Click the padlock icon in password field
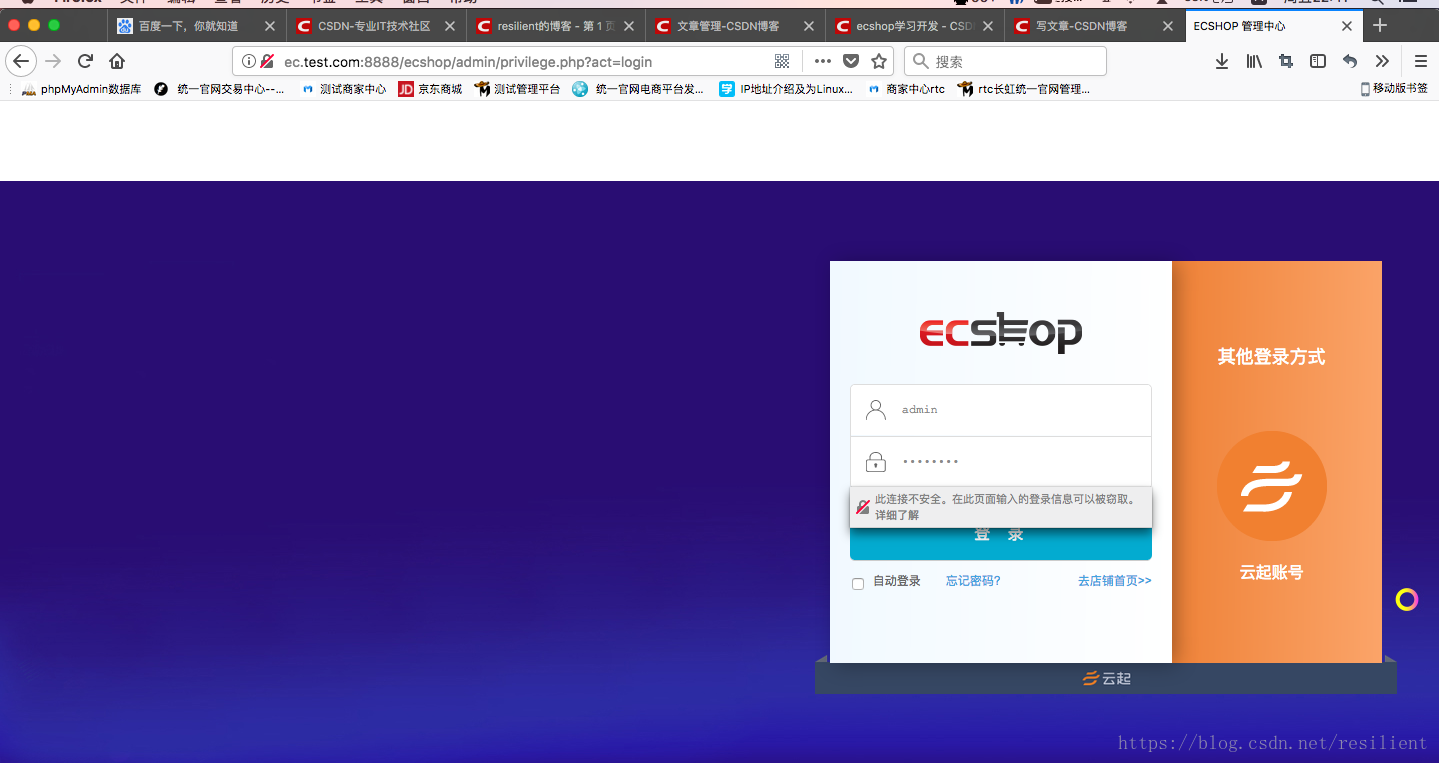The width and height of the screenshot is (1439, 763). point(876,462)
